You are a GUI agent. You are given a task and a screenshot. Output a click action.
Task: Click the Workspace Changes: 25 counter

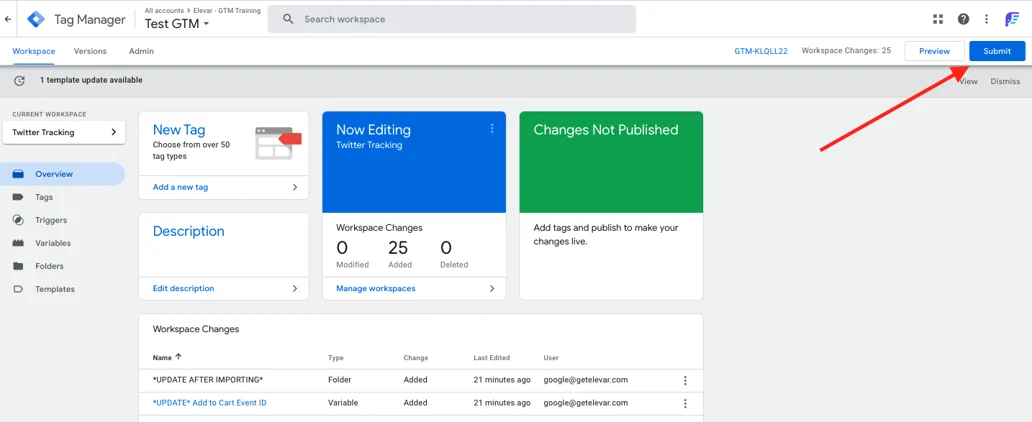pos(846,51)
